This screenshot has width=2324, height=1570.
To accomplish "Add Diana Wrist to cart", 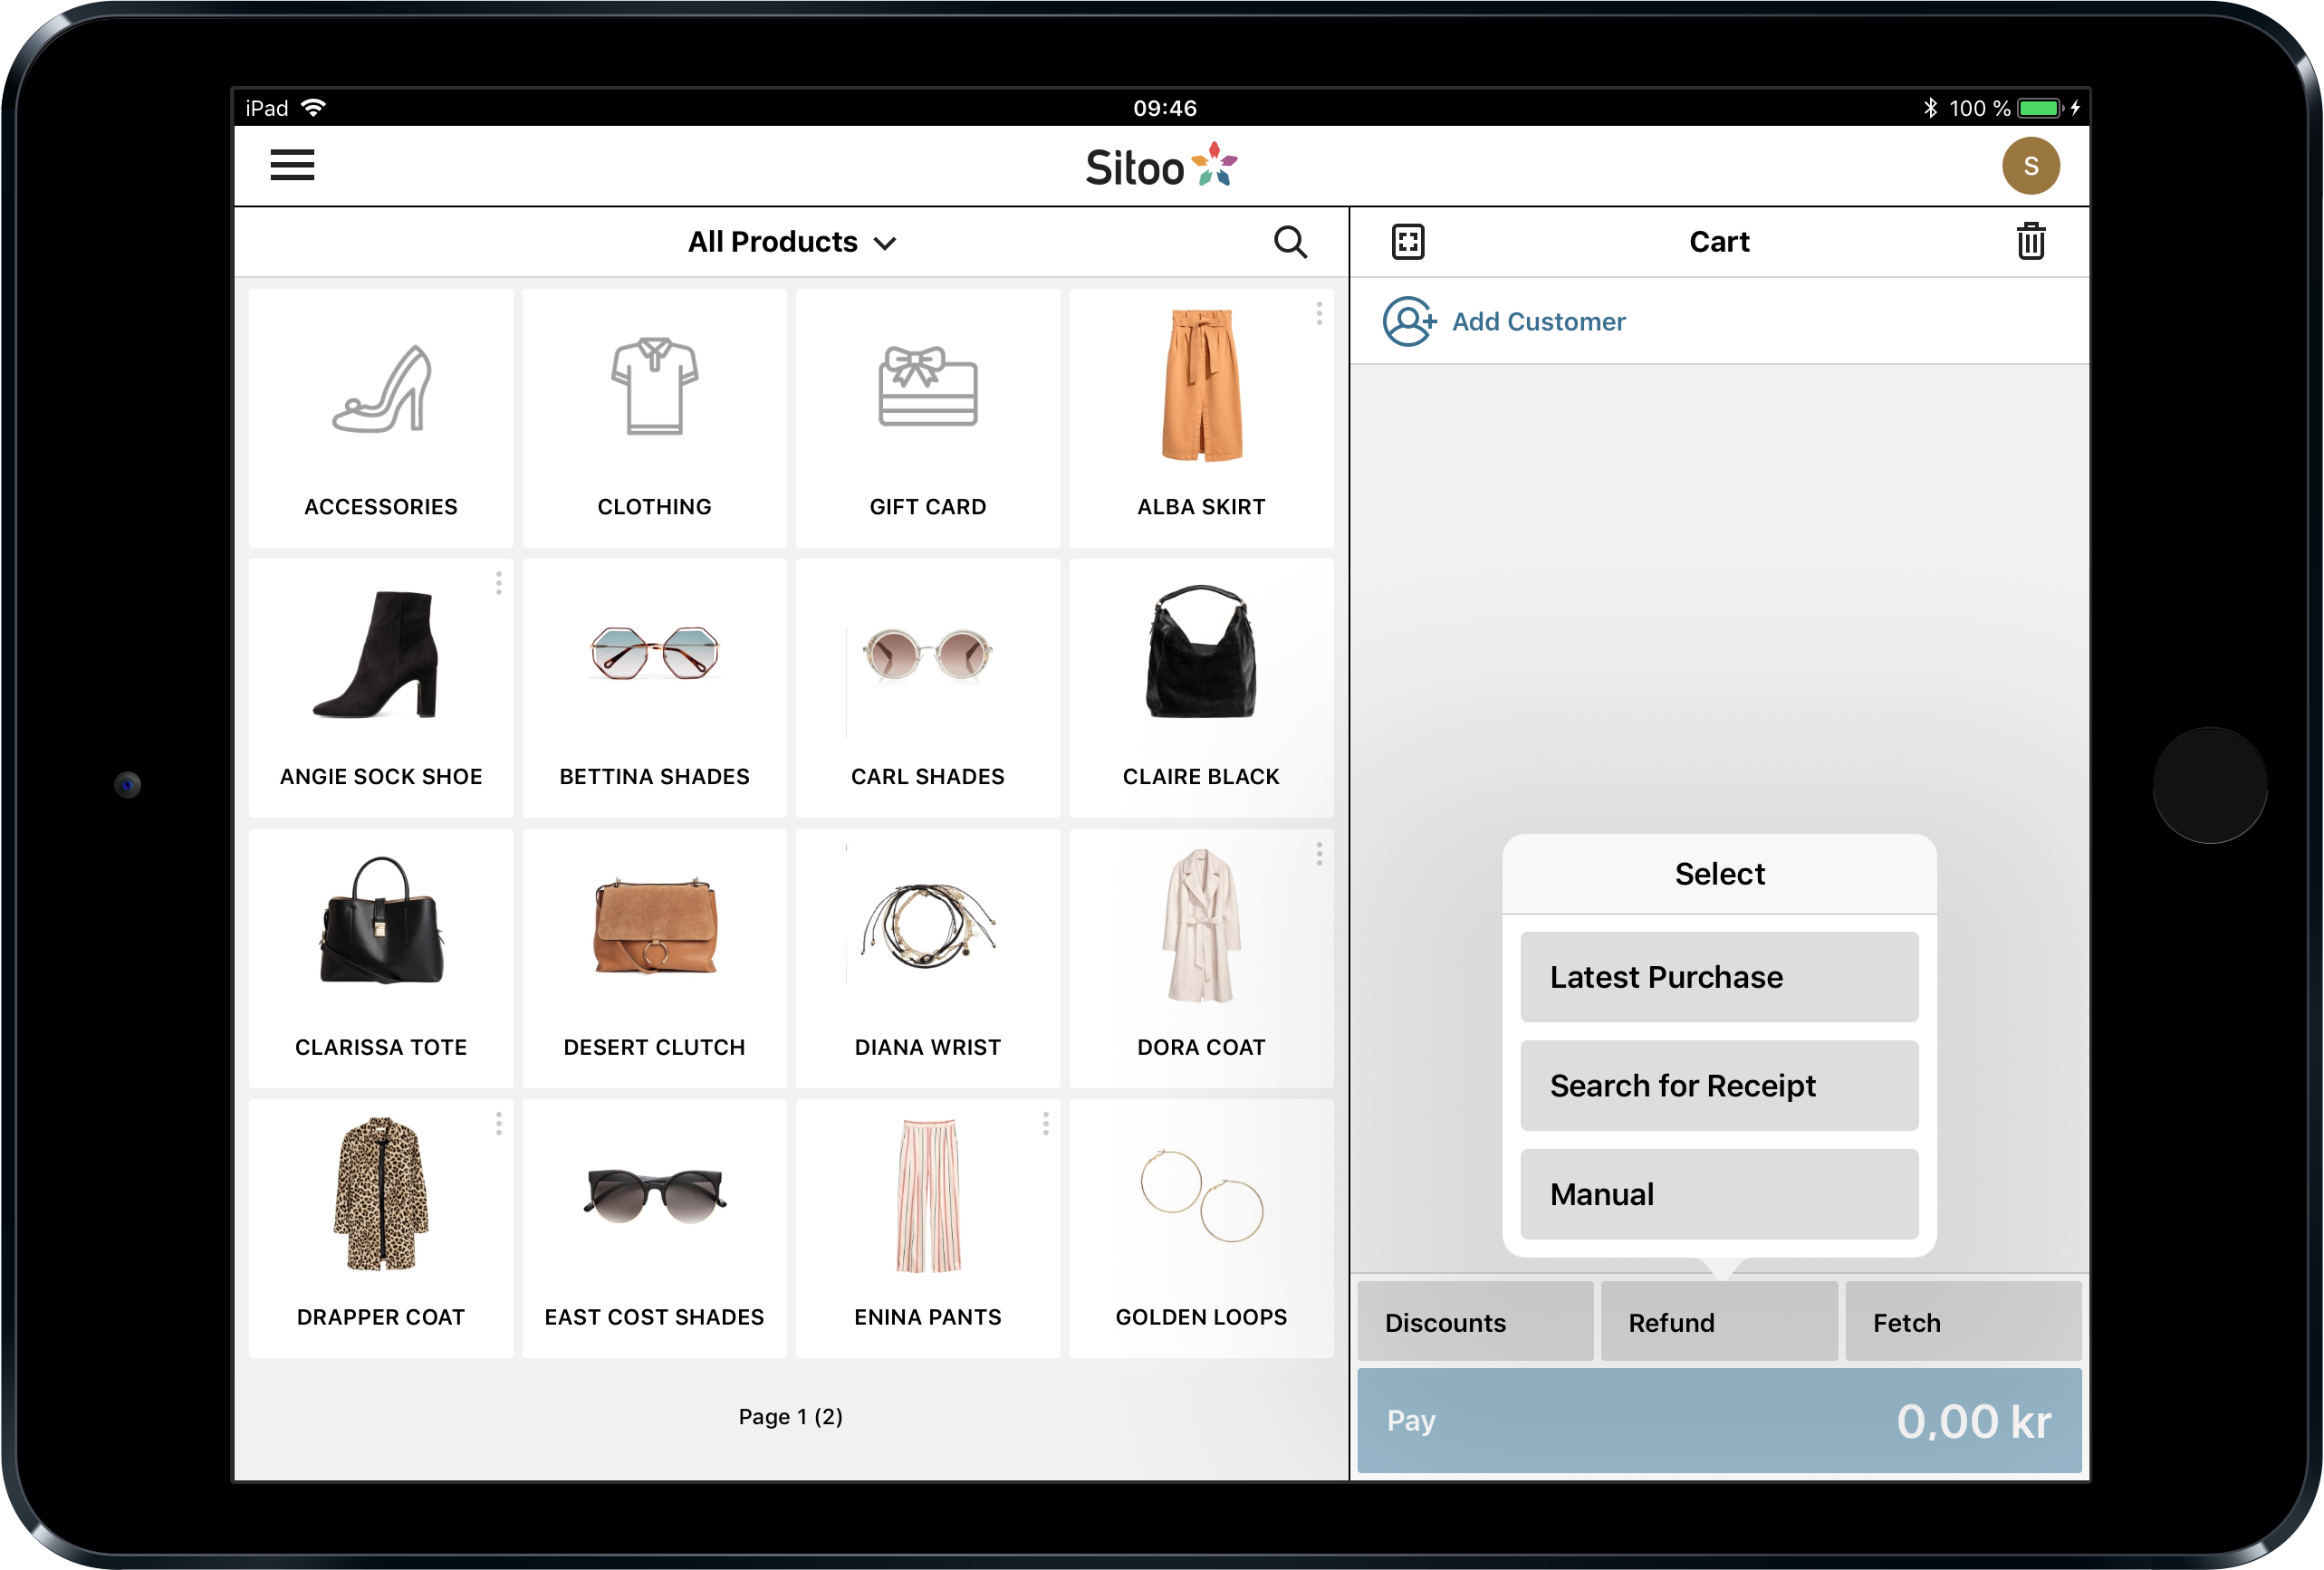I will [928, 959].
